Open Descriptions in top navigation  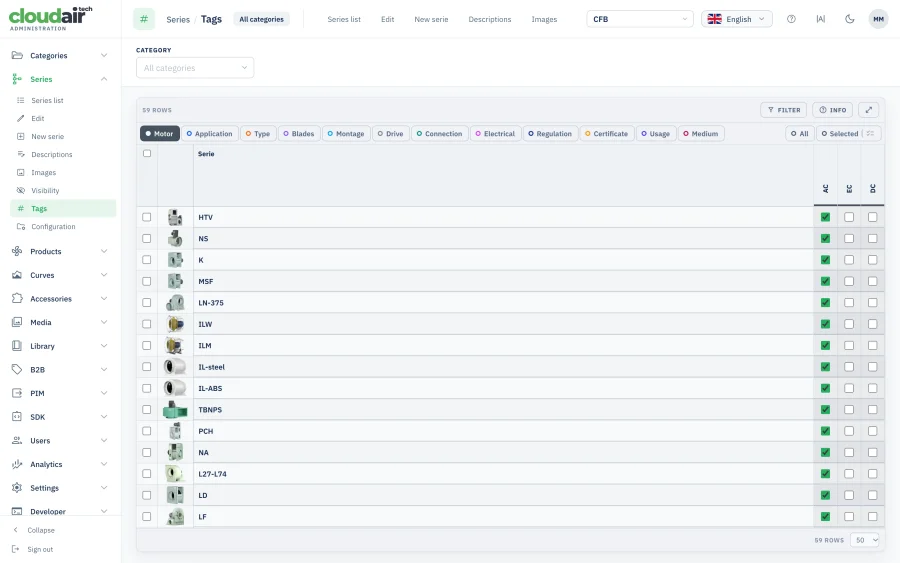pos(490,19)
